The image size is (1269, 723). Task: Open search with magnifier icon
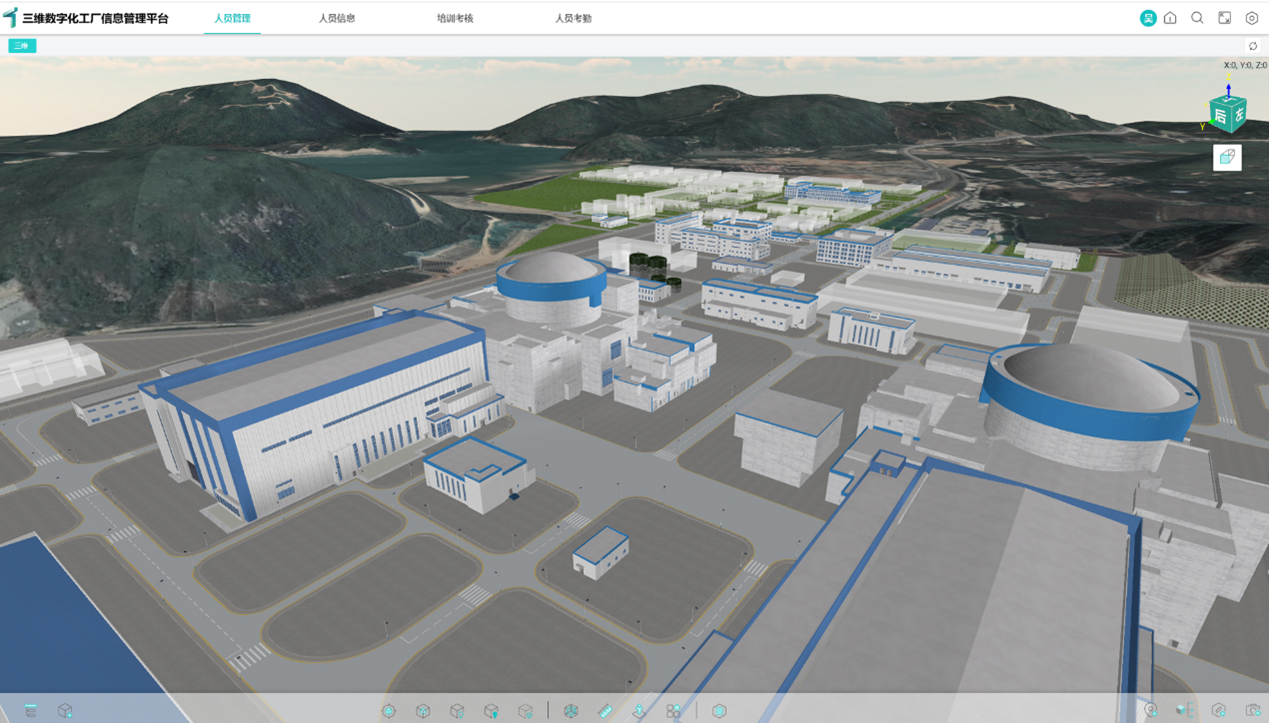click(1197, 18)
